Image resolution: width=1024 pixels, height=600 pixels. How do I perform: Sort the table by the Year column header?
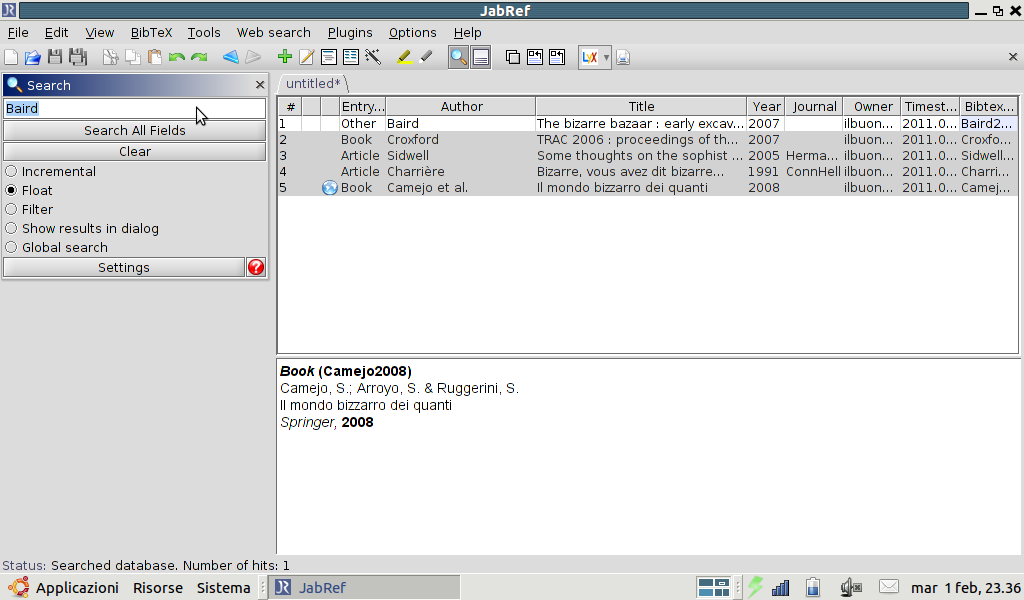pyautogui.click(x=766, y=106)
